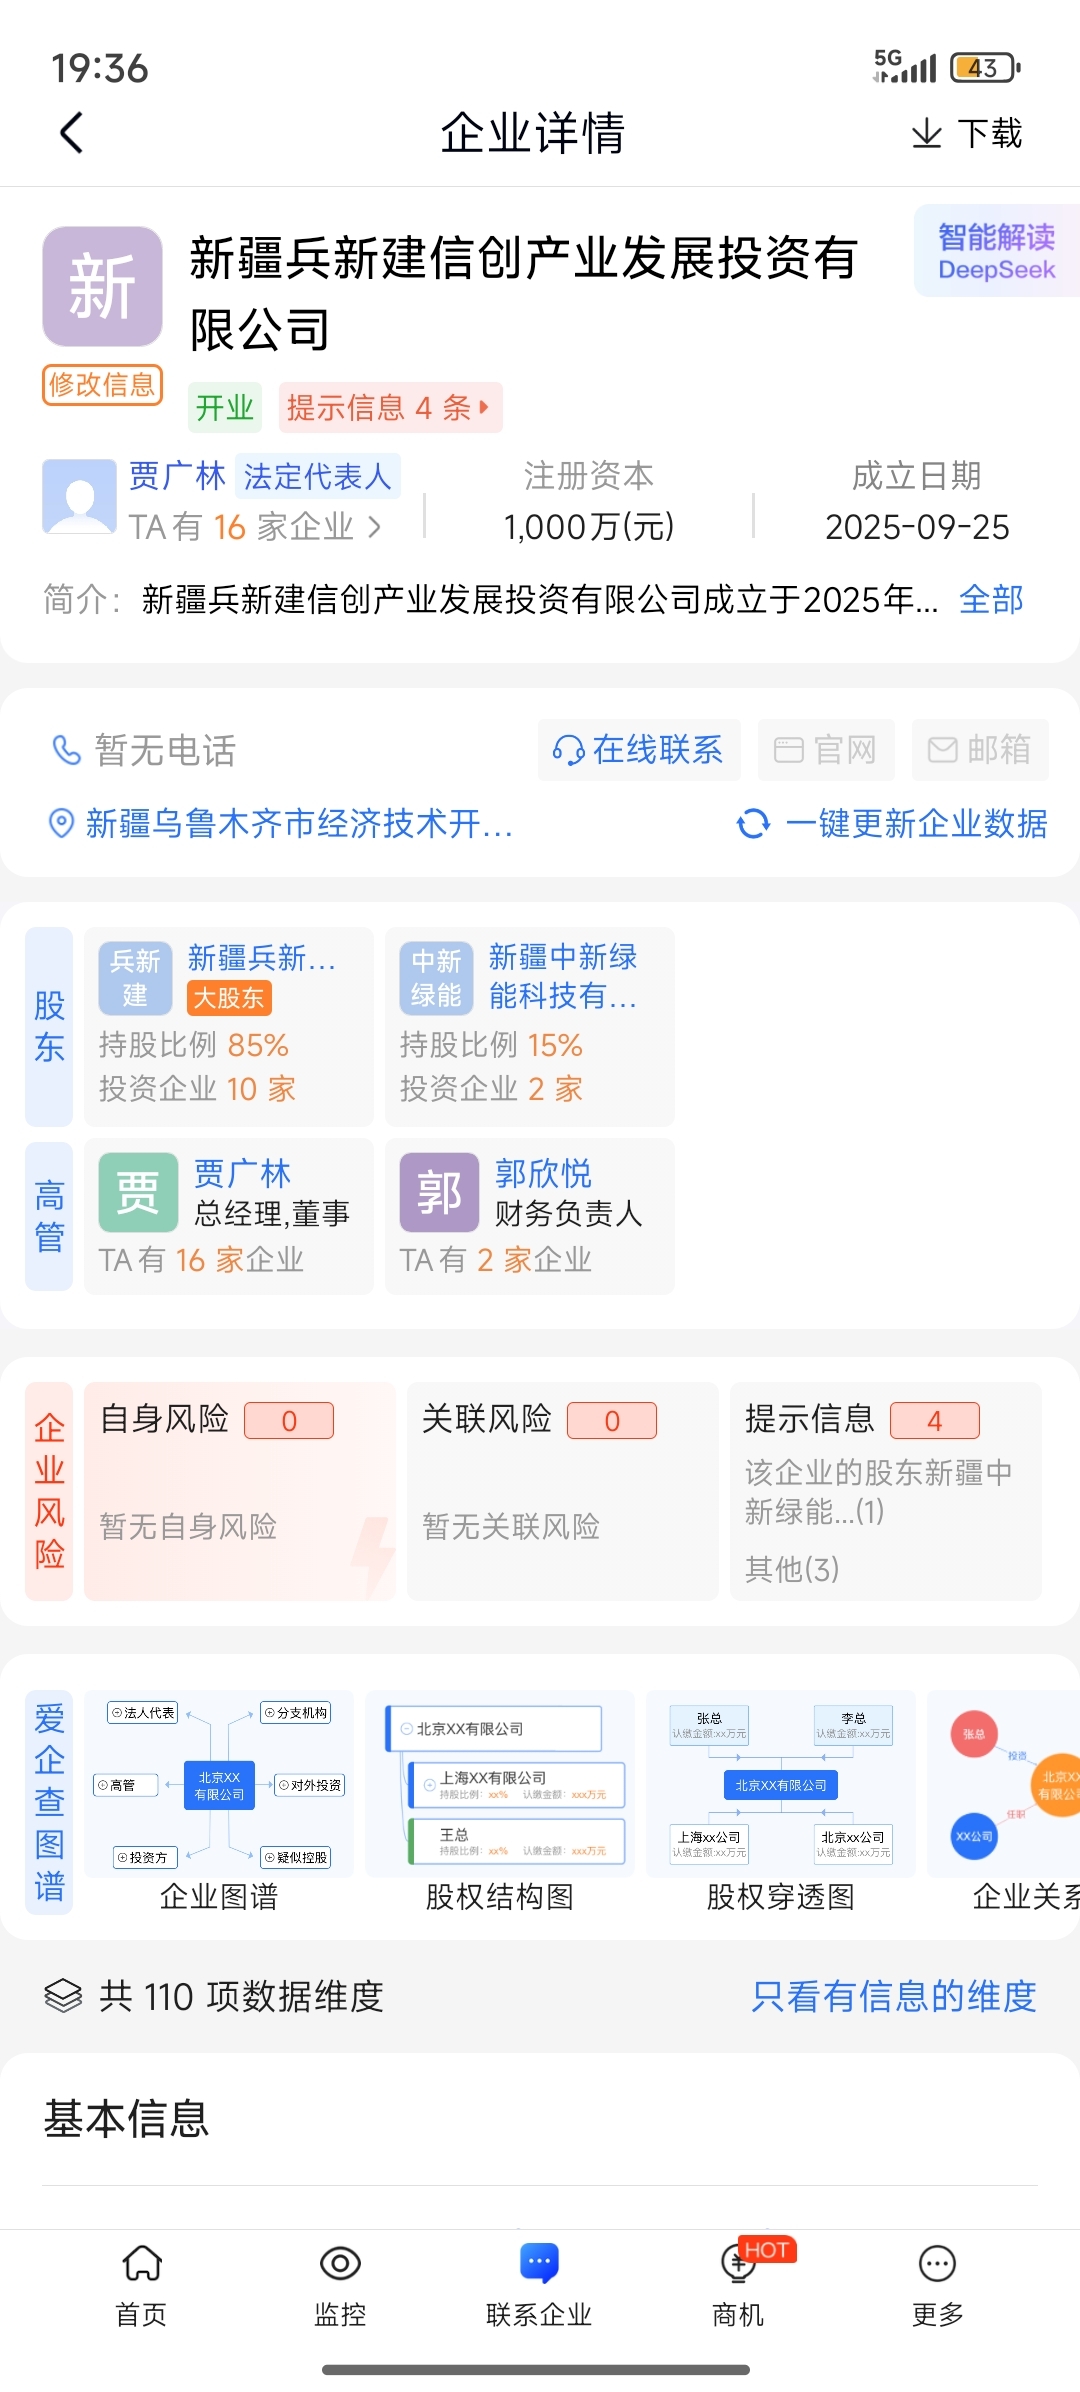Viewport: 1080px width, 2392px height.
Task: Open the 监控 monitoring tab
Action: point(340,2286)
